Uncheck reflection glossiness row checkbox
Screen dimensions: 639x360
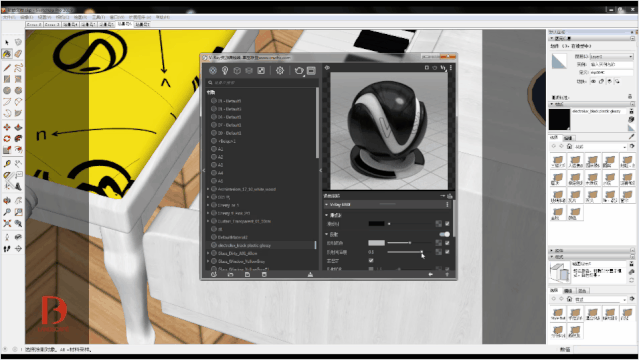click(447, 252)
